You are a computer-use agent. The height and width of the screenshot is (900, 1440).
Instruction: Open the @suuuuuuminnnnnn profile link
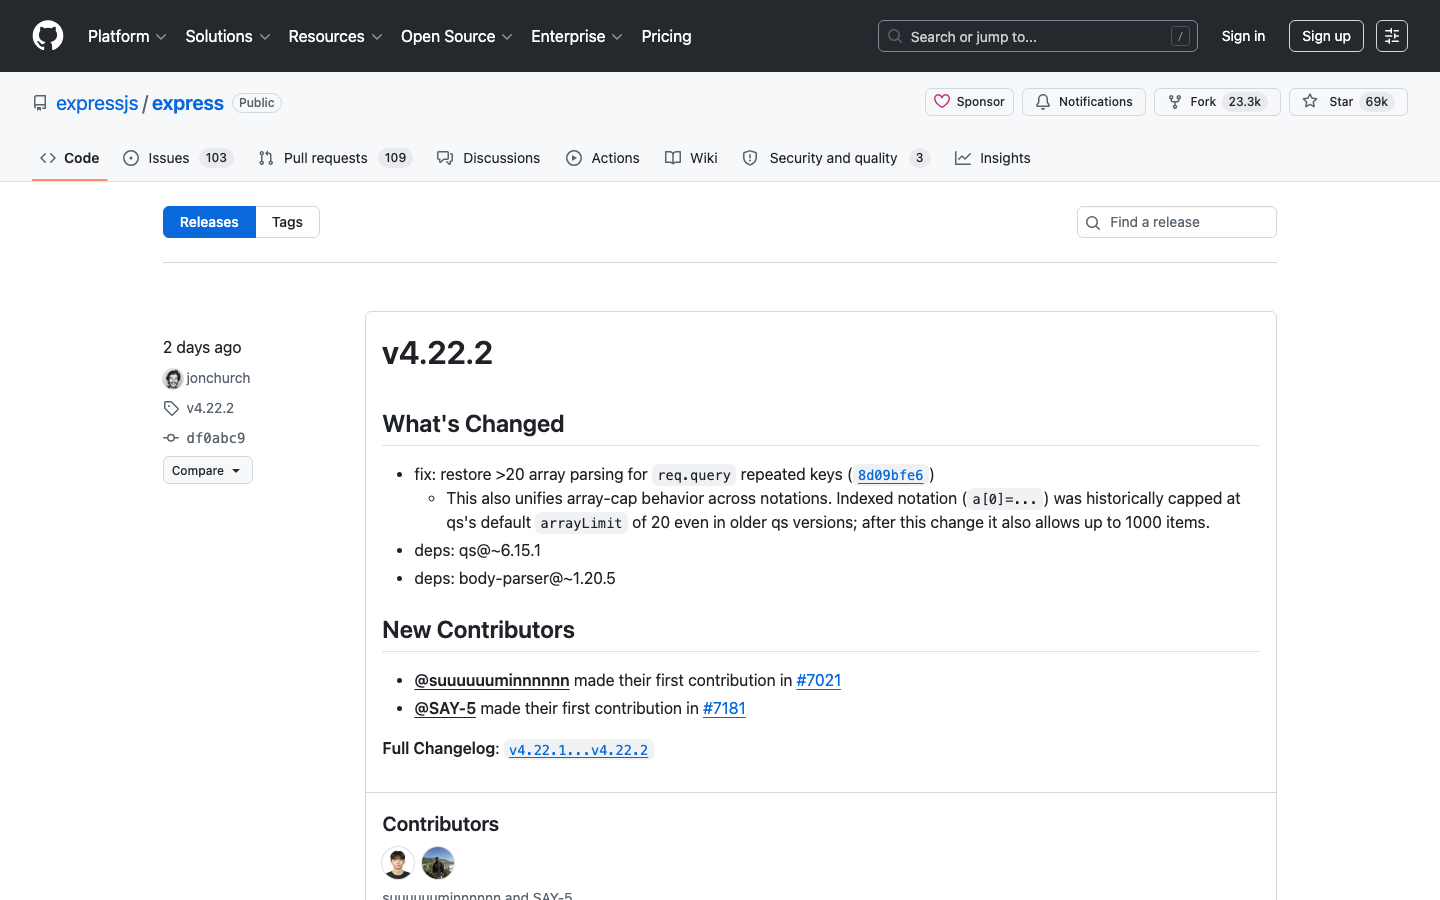coord(492,680)
